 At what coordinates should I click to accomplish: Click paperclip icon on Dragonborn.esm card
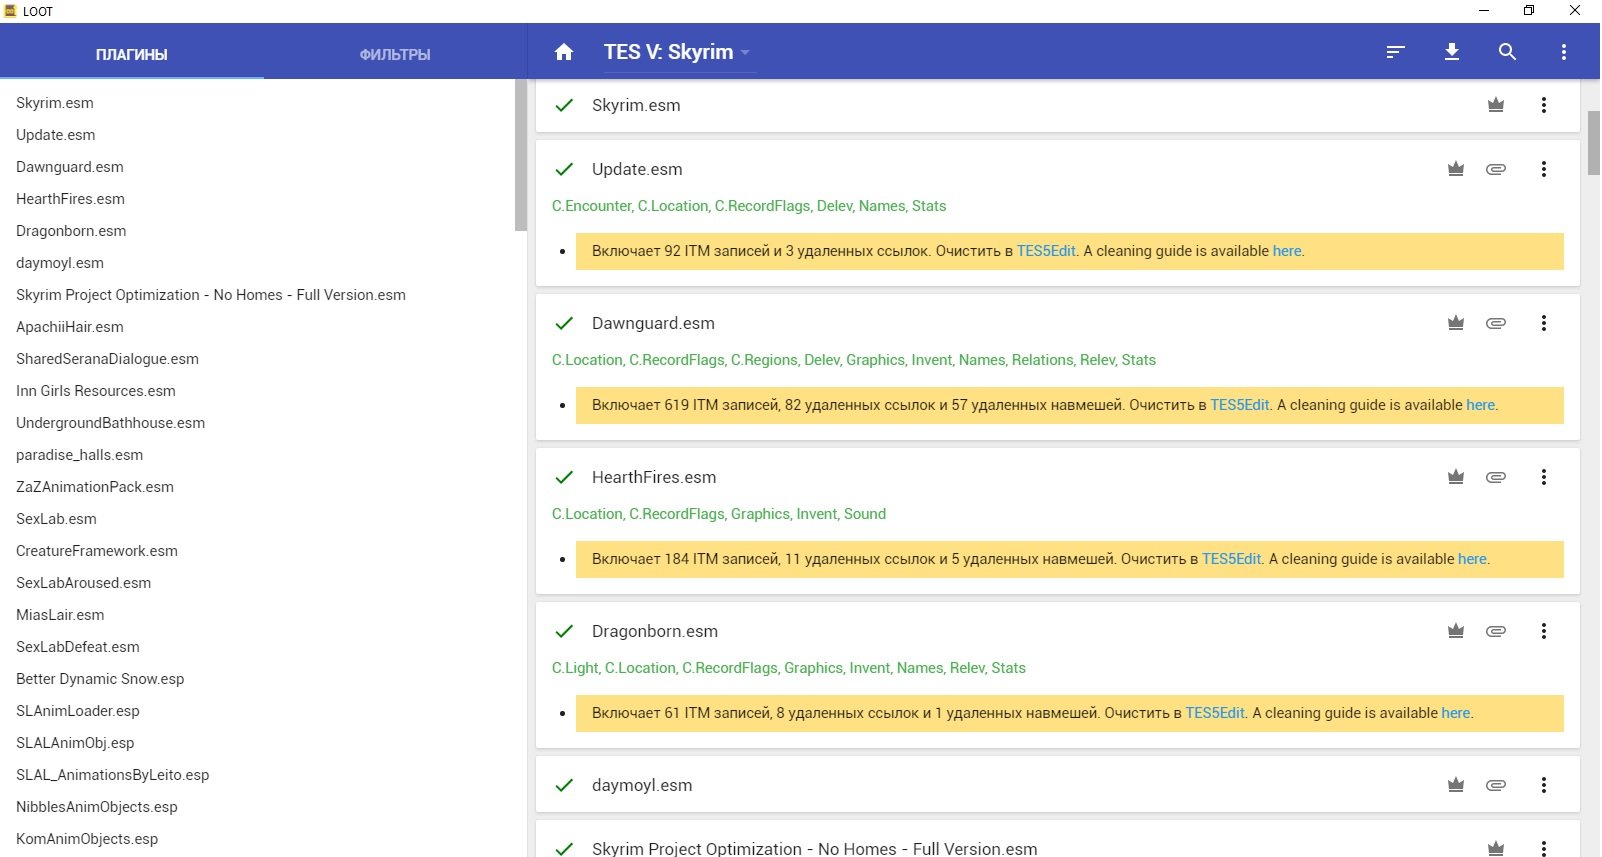tap(1496, 631)
